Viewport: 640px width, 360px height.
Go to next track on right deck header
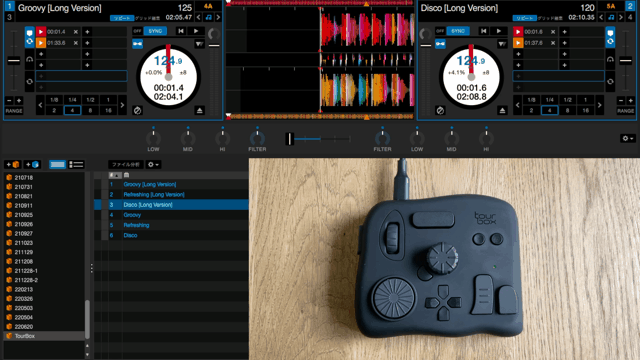[x=621, y=17]
